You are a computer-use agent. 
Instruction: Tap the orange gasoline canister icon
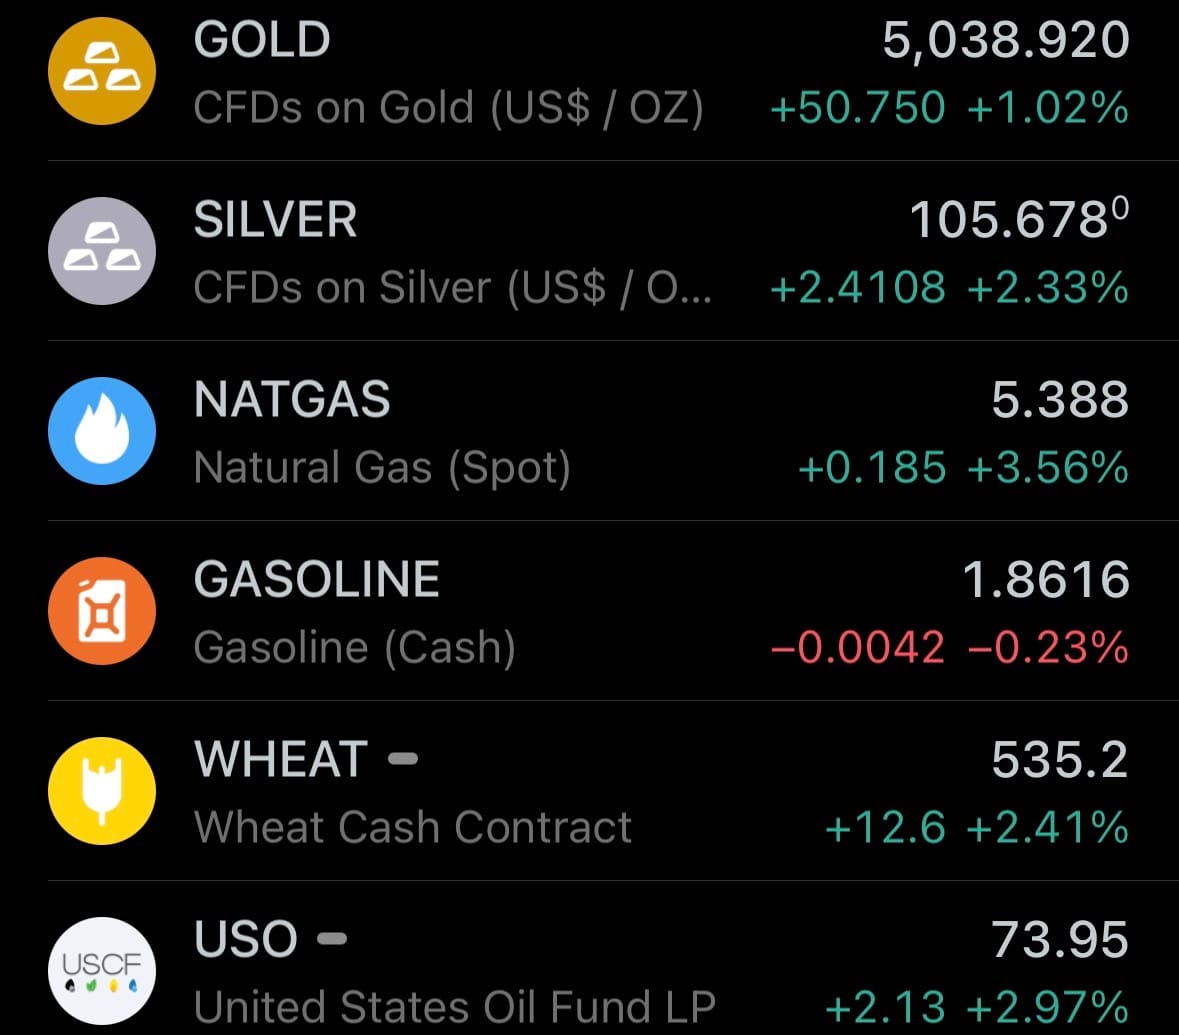102,611
